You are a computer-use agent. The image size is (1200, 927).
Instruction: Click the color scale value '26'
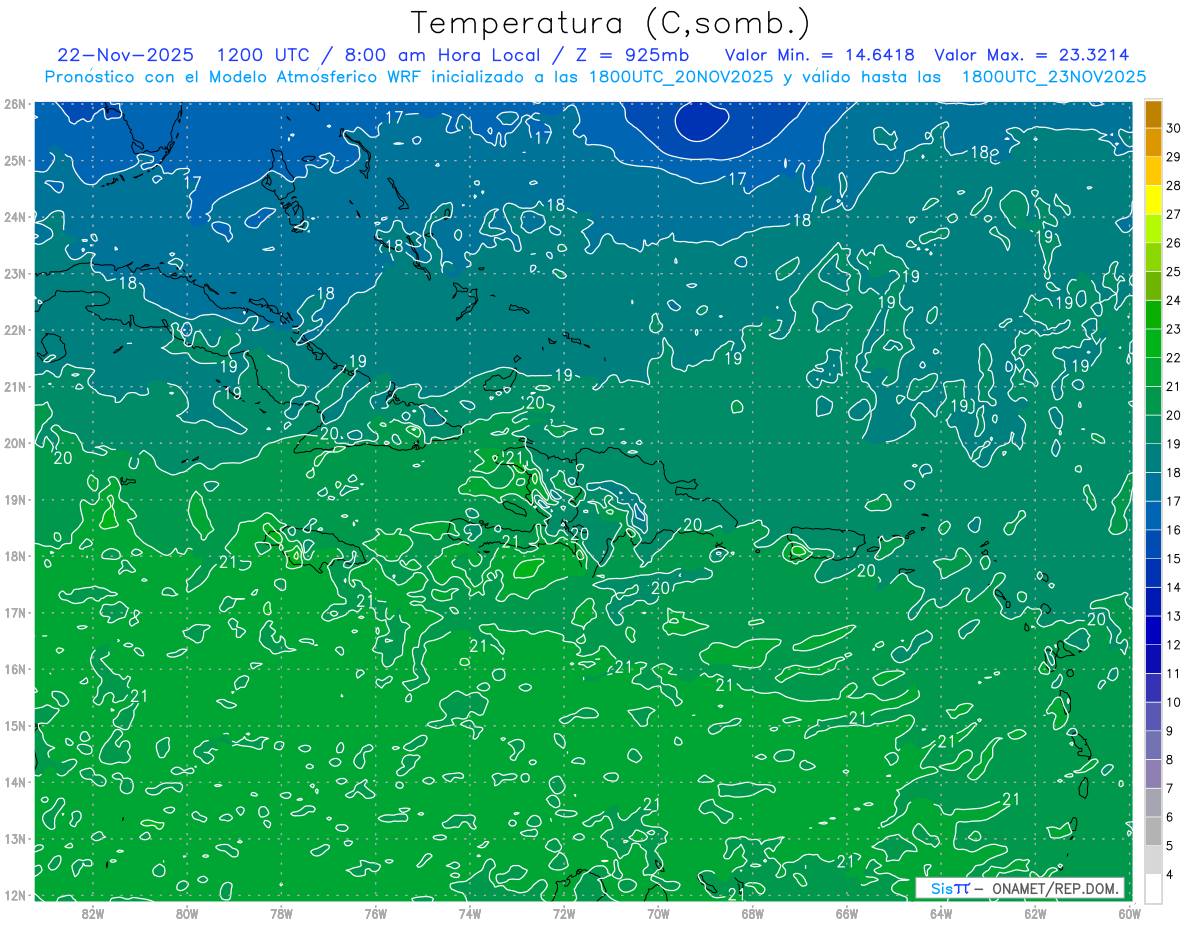[x=1173, y=243]
